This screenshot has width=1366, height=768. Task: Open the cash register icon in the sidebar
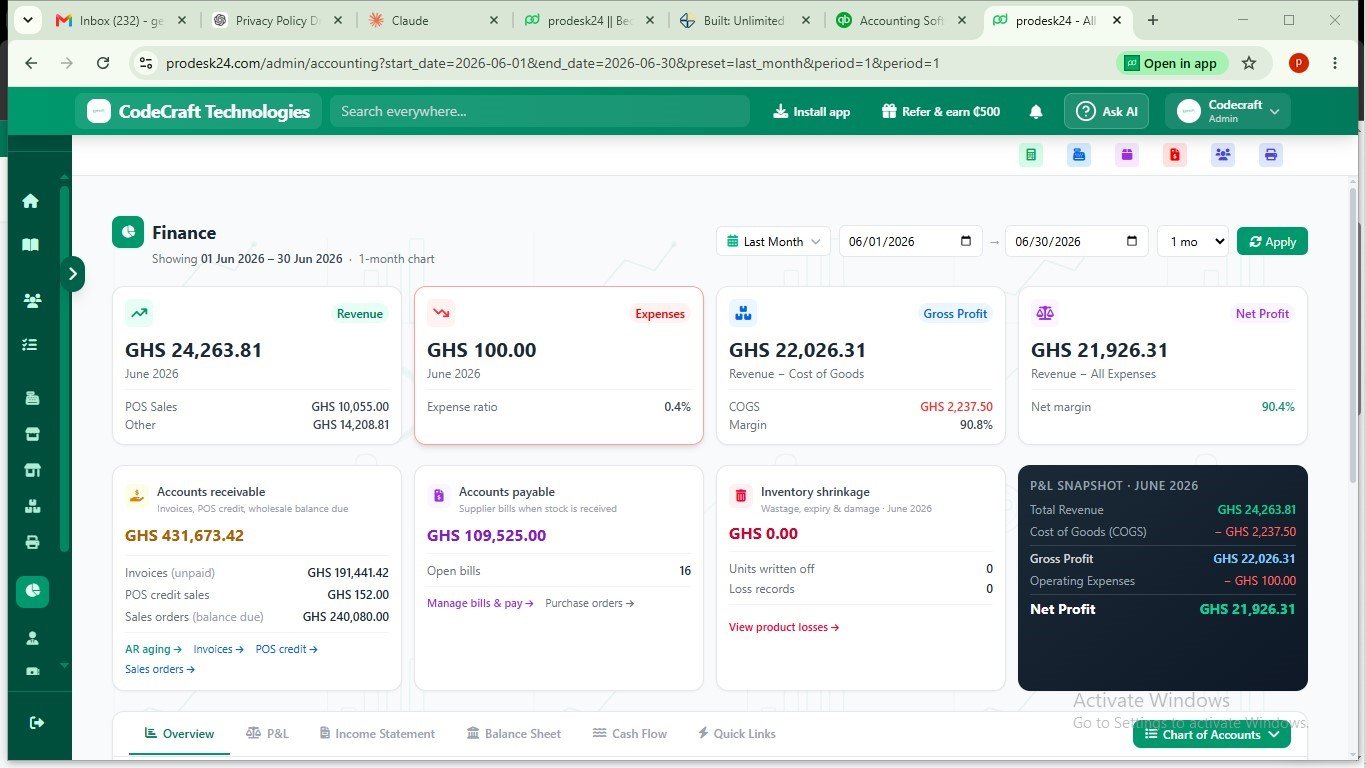click(x=32, y=398)
